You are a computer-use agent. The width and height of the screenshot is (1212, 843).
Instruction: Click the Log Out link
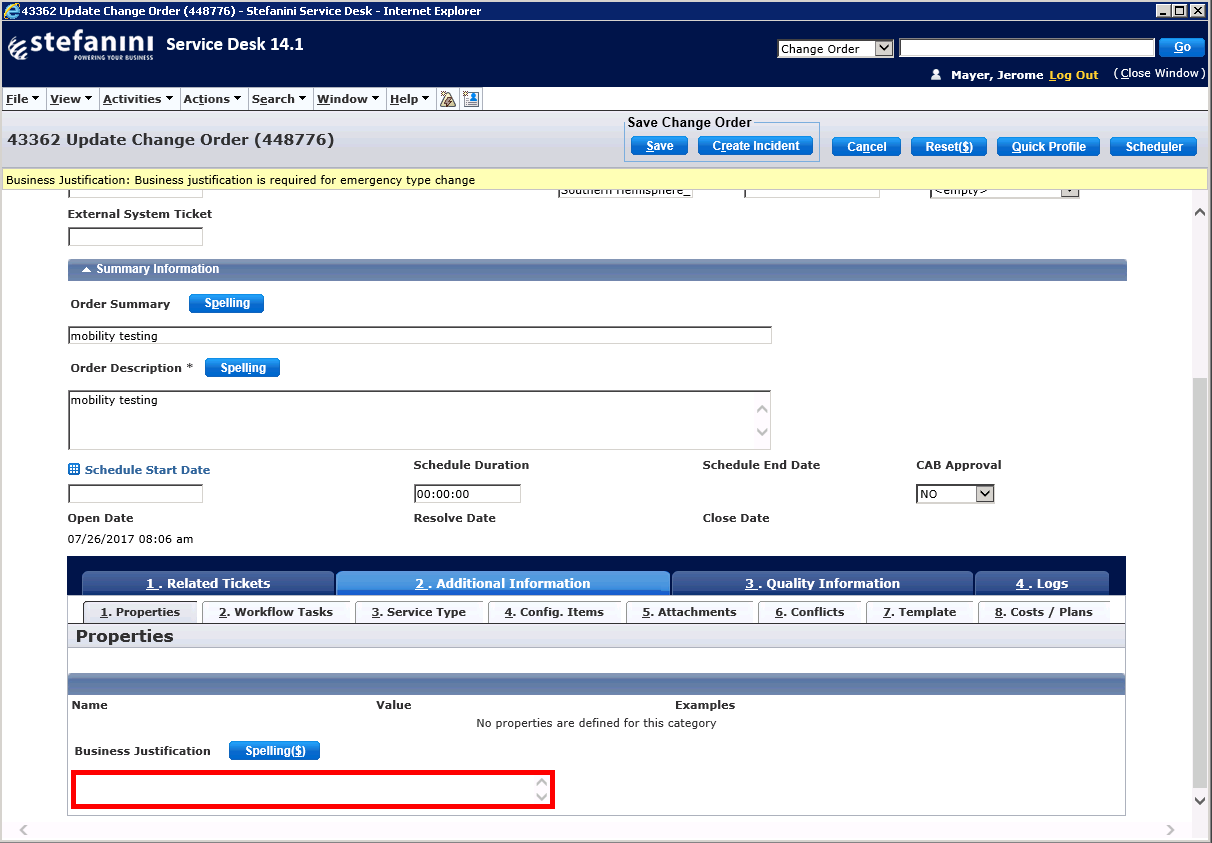tap(1073, 75)
